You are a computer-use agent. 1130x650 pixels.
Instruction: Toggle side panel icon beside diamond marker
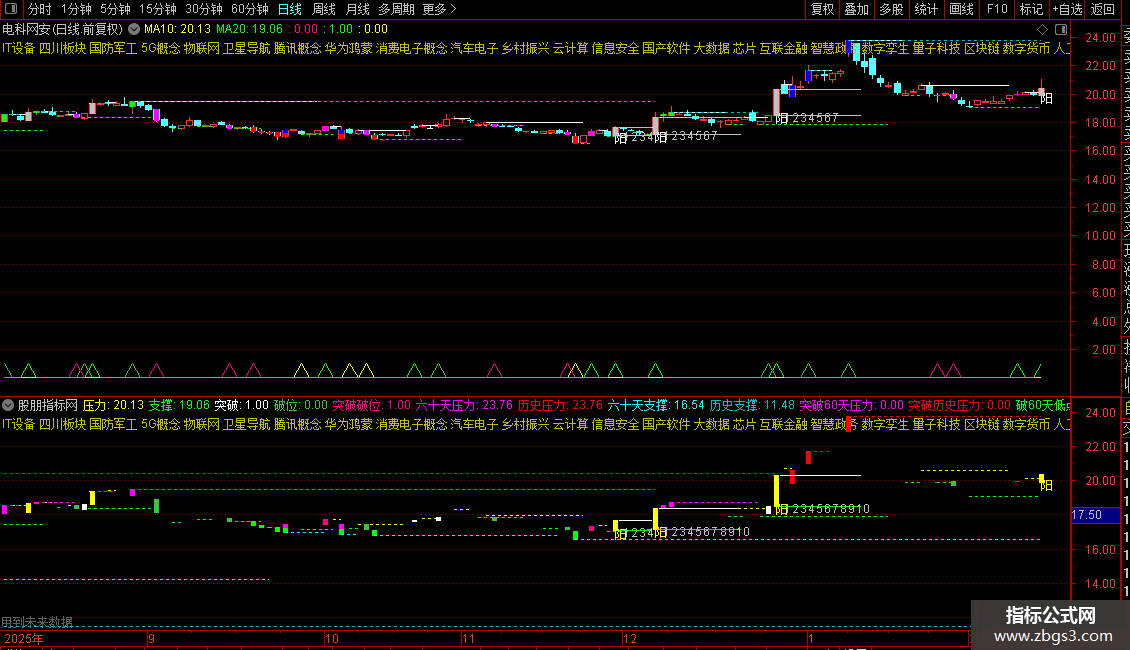(x=1061, y=30)
